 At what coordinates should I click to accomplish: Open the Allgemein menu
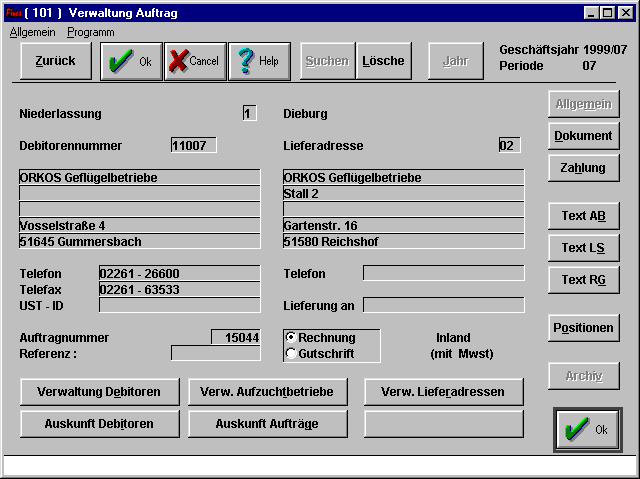pyautogui.click(x=32, y=32)
